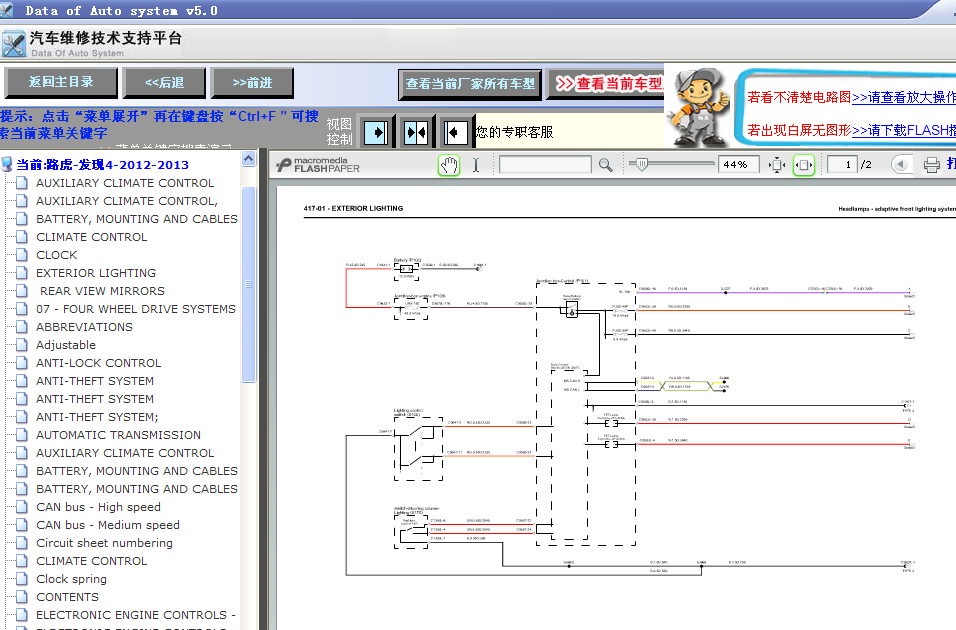Viewport: 956px width, 630px height.
Task: Open CONTENTS tree item
Action: point(67,597)
